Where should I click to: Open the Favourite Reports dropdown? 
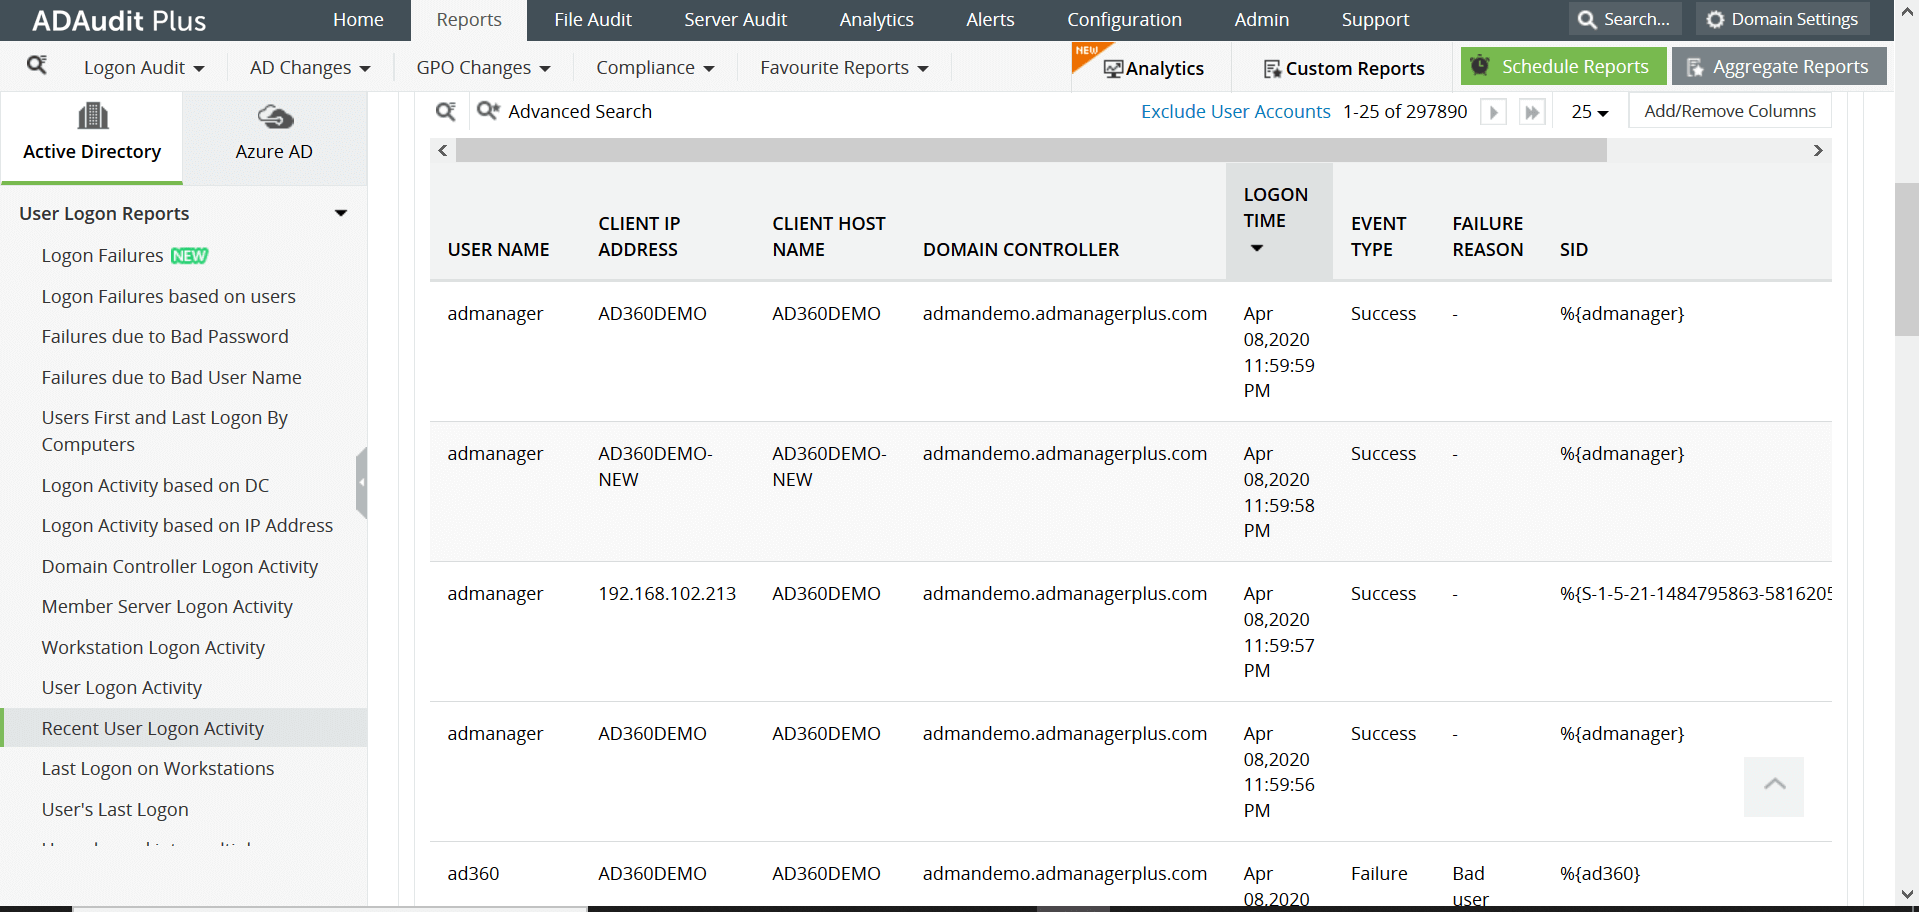tap(844, 67)
